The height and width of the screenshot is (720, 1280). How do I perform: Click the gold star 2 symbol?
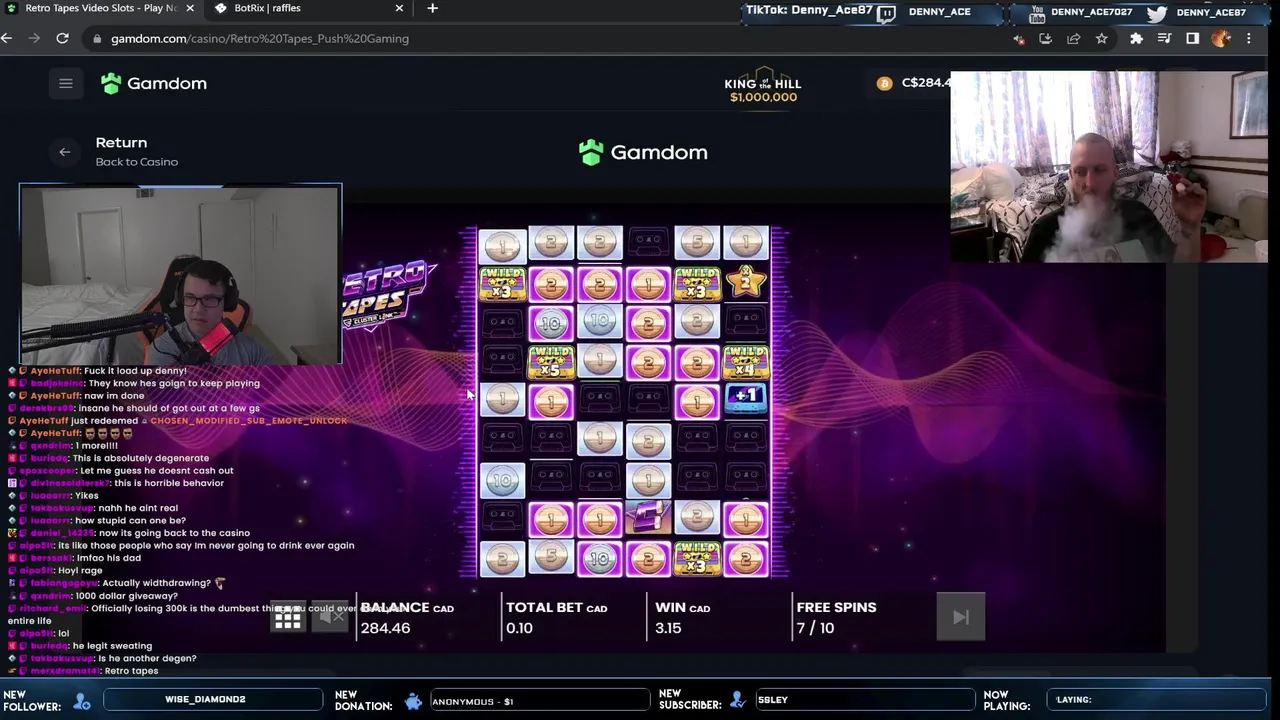pyautogui.click(x=745, y=283)
